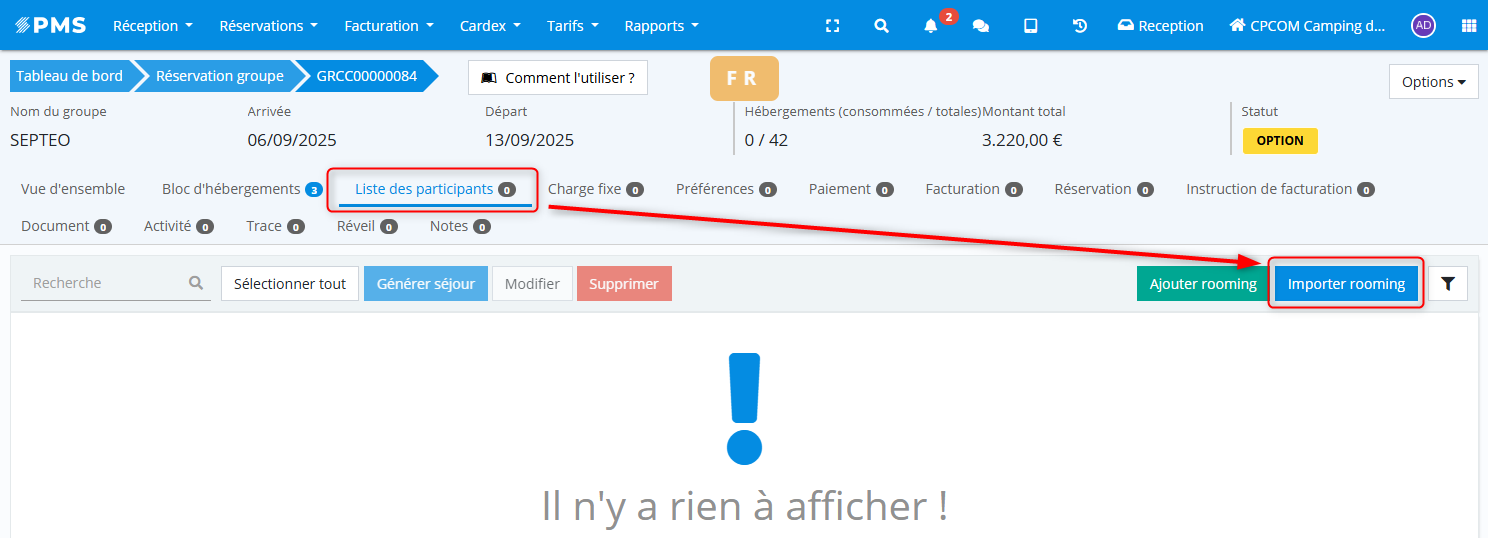Image resolution: width=1488 pixels, height=538 pixels.
Task: Open the notifications bell icon
Action: [x=931, y=26]
